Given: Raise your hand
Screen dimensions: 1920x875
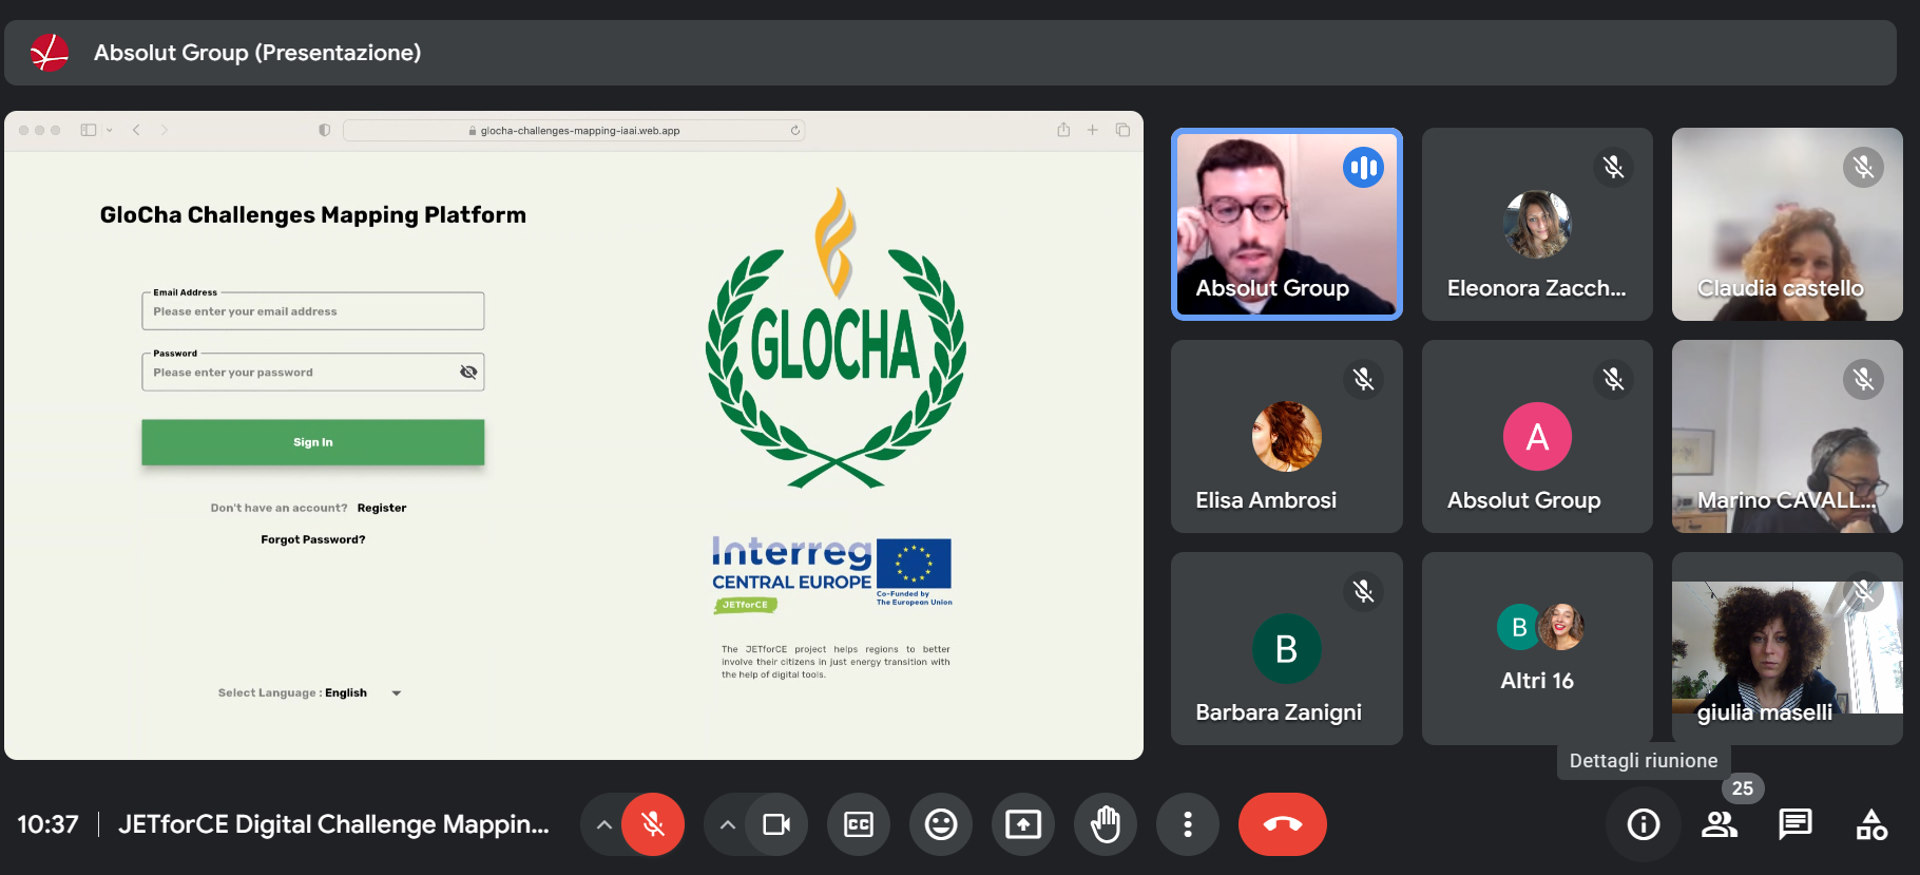Looking at the screenshot, I should [x=1105, y=824].
